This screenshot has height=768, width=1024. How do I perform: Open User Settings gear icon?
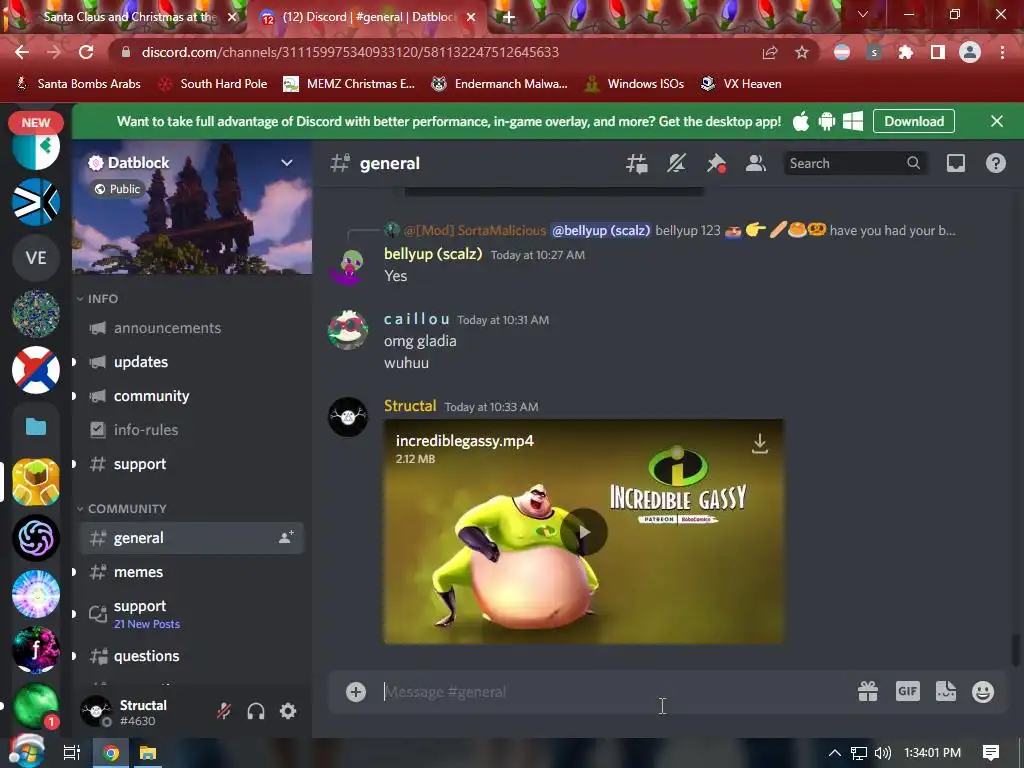288,711
